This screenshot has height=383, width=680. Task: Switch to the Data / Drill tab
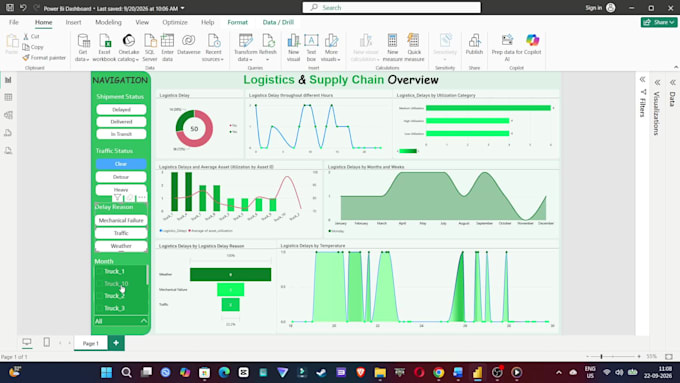click(278, 22)
